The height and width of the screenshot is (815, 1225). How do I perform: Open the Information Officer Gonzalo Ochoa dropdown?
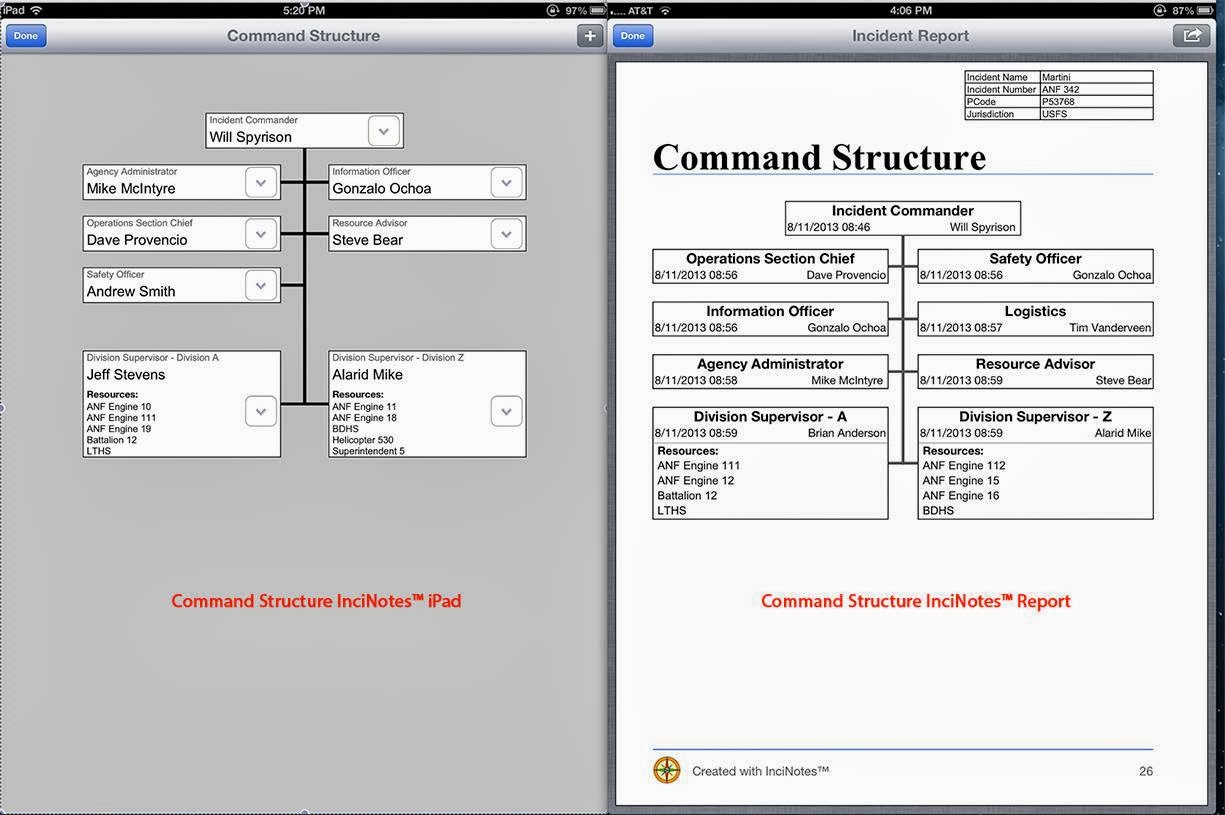pos(507,182)
